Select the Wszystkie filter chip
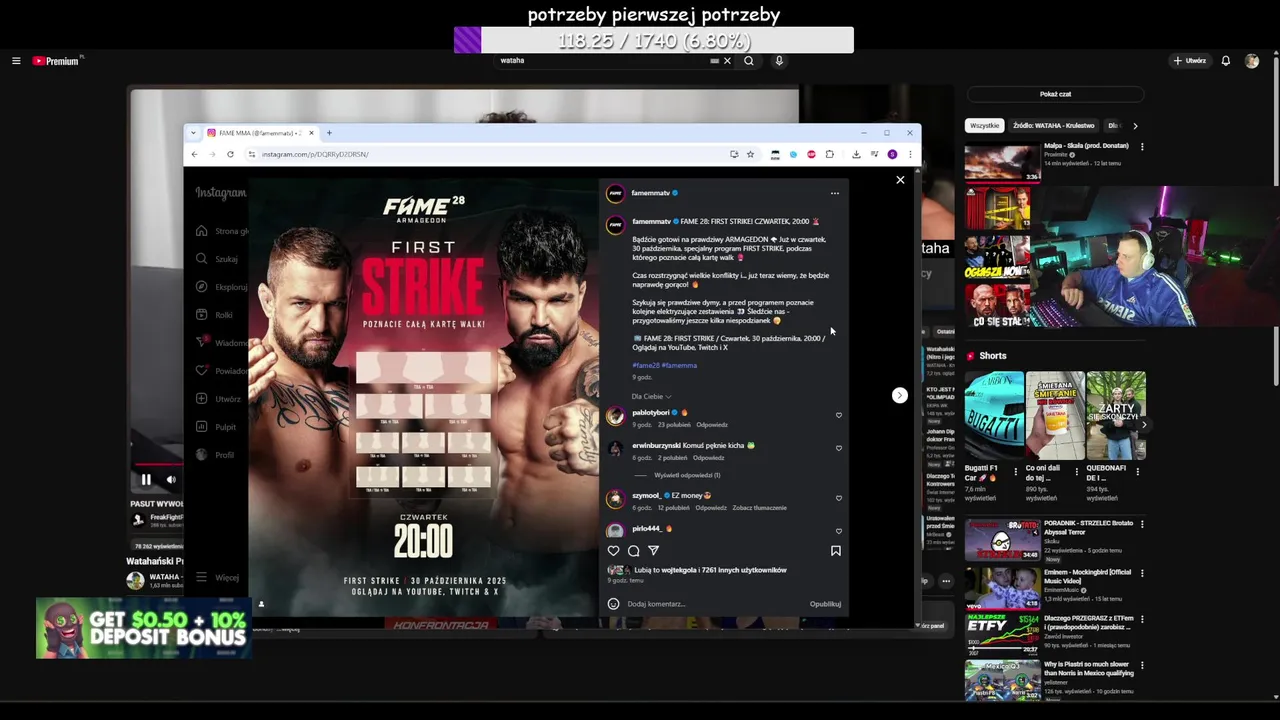The image size is (1280, 720). point(984,126)
